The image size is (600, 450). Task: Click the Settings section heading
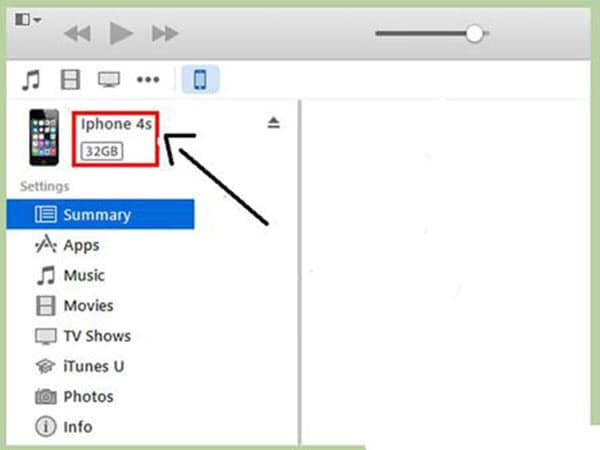(x=45, y=186)
